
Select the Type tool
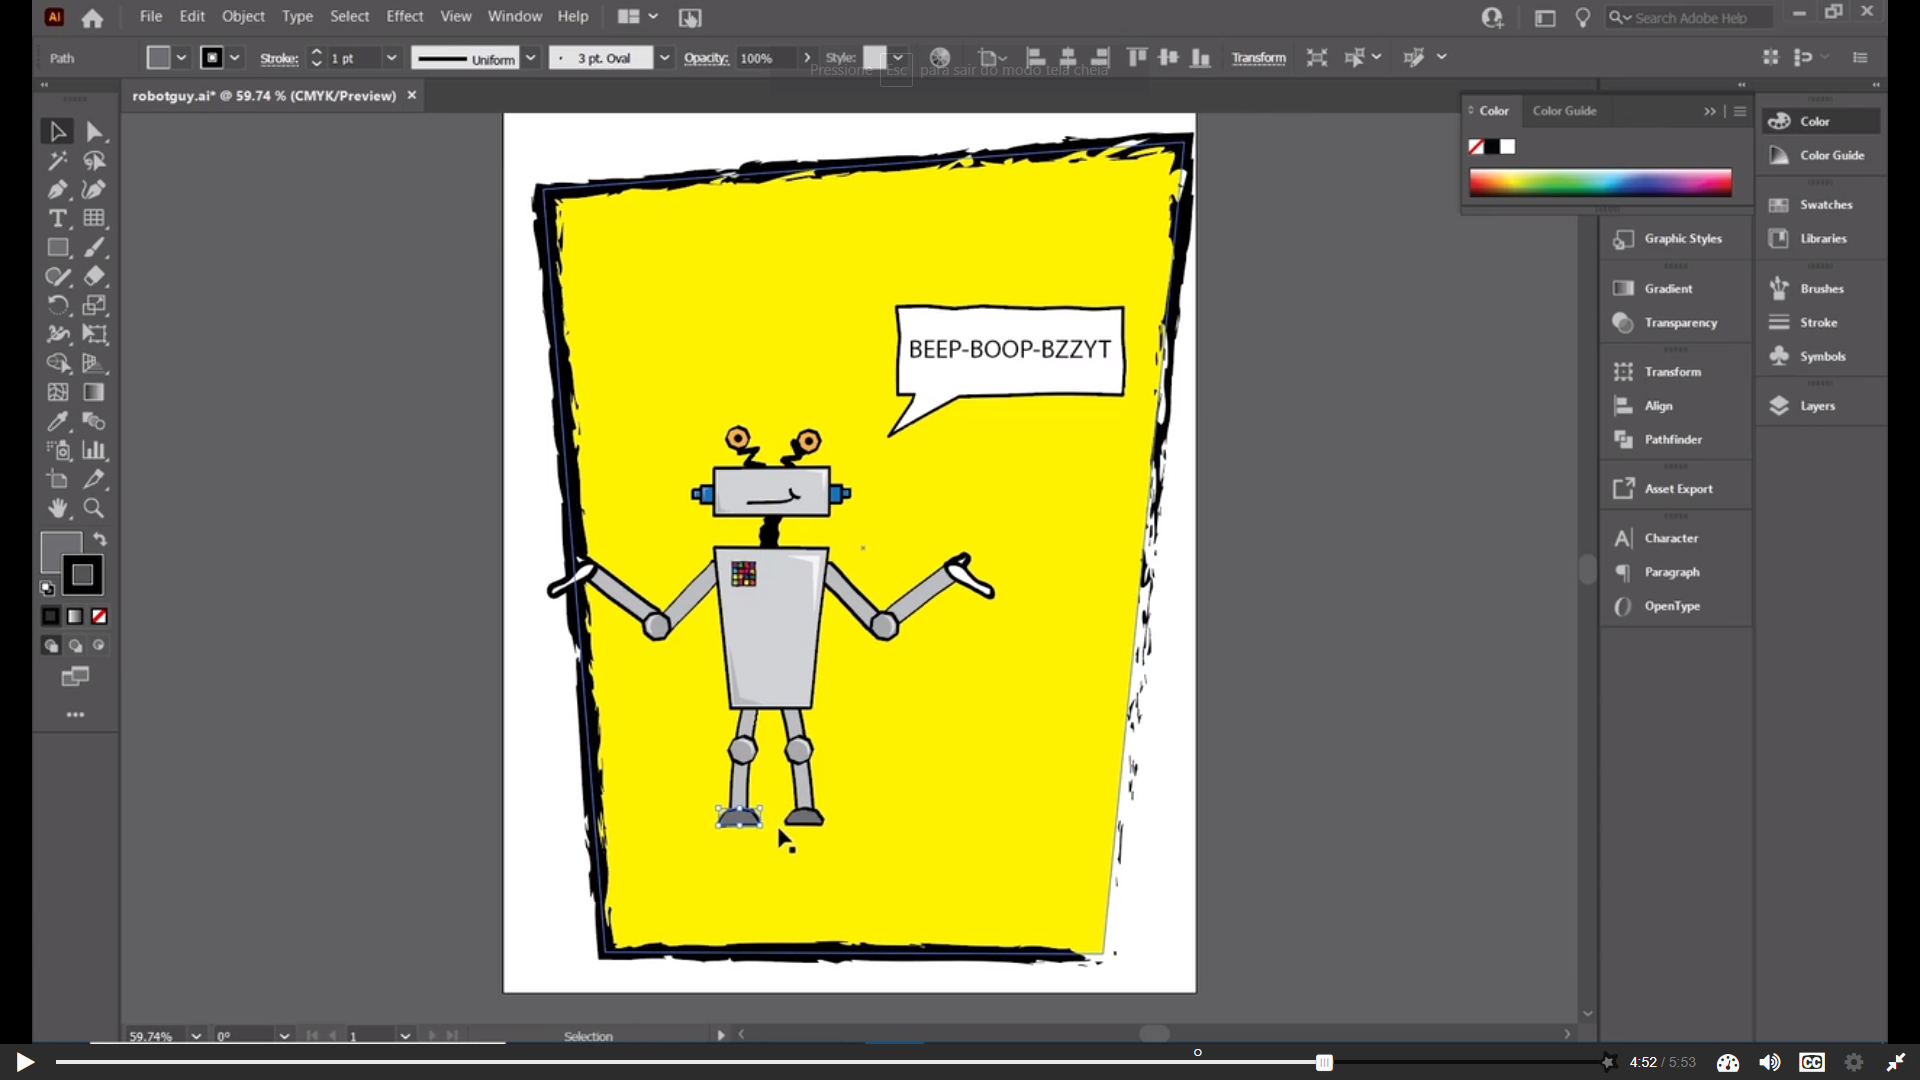click(57, 219)
